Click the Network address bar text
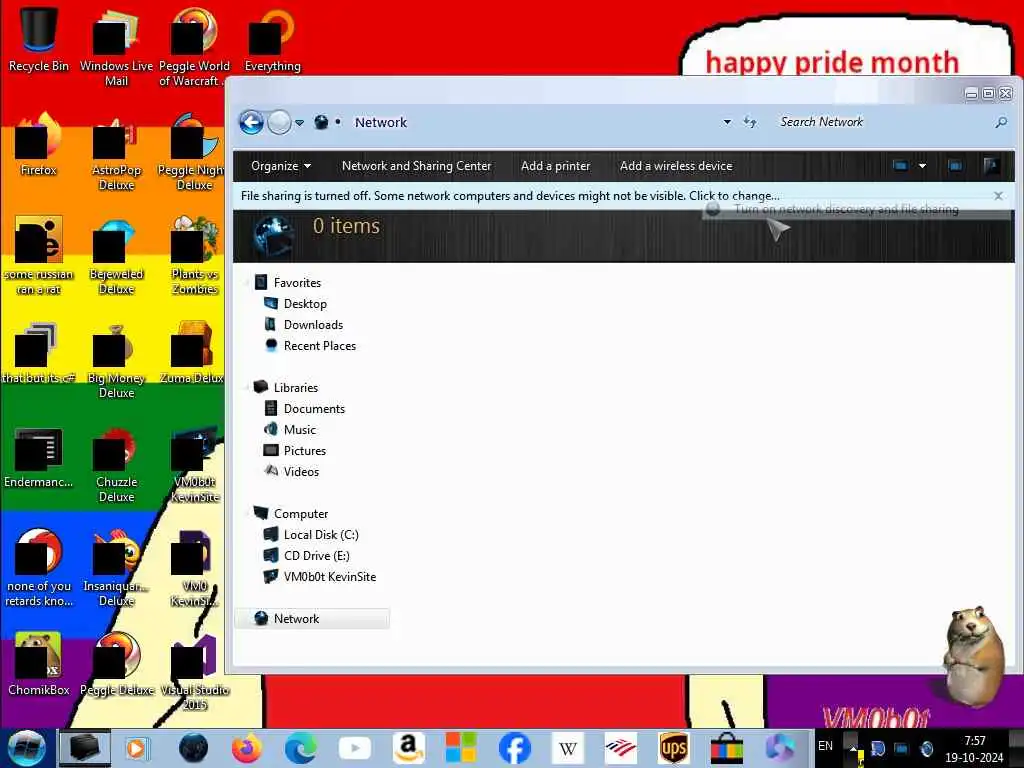 381,122
